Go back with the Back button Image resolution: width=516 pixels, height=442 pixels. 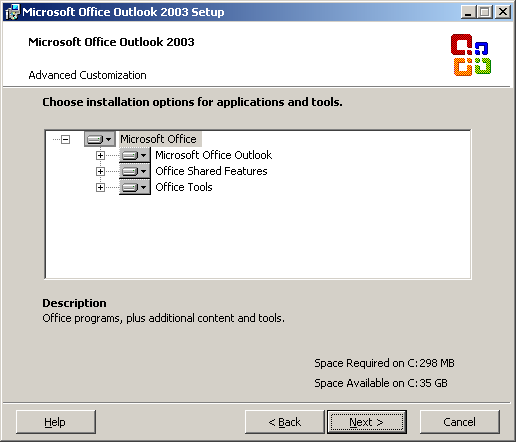(x=284, y=422)
